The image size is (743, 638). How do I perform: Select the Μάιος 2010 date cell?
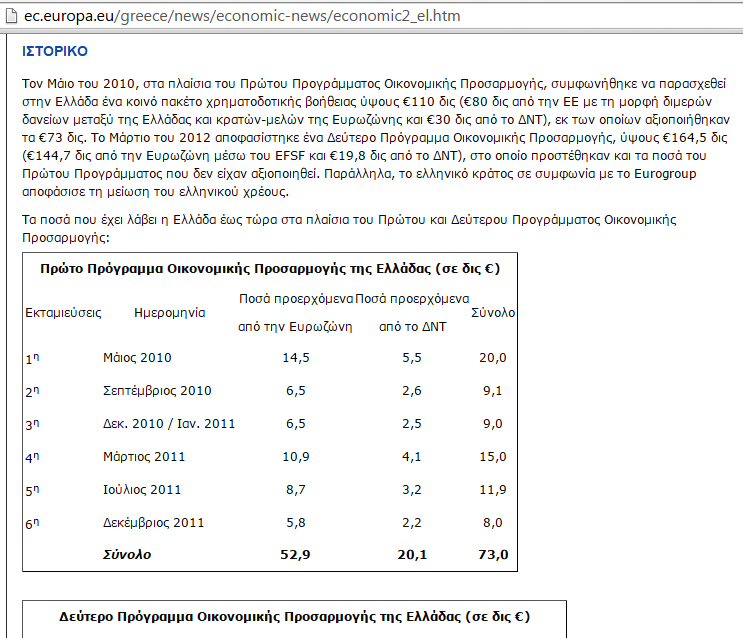coord(137,358)
